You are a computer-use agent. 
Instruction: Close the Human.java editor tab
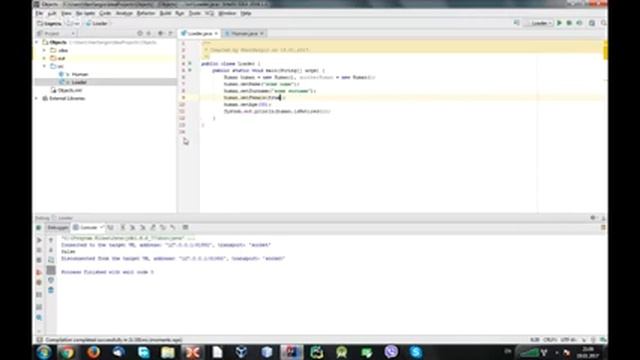point(262,33)
